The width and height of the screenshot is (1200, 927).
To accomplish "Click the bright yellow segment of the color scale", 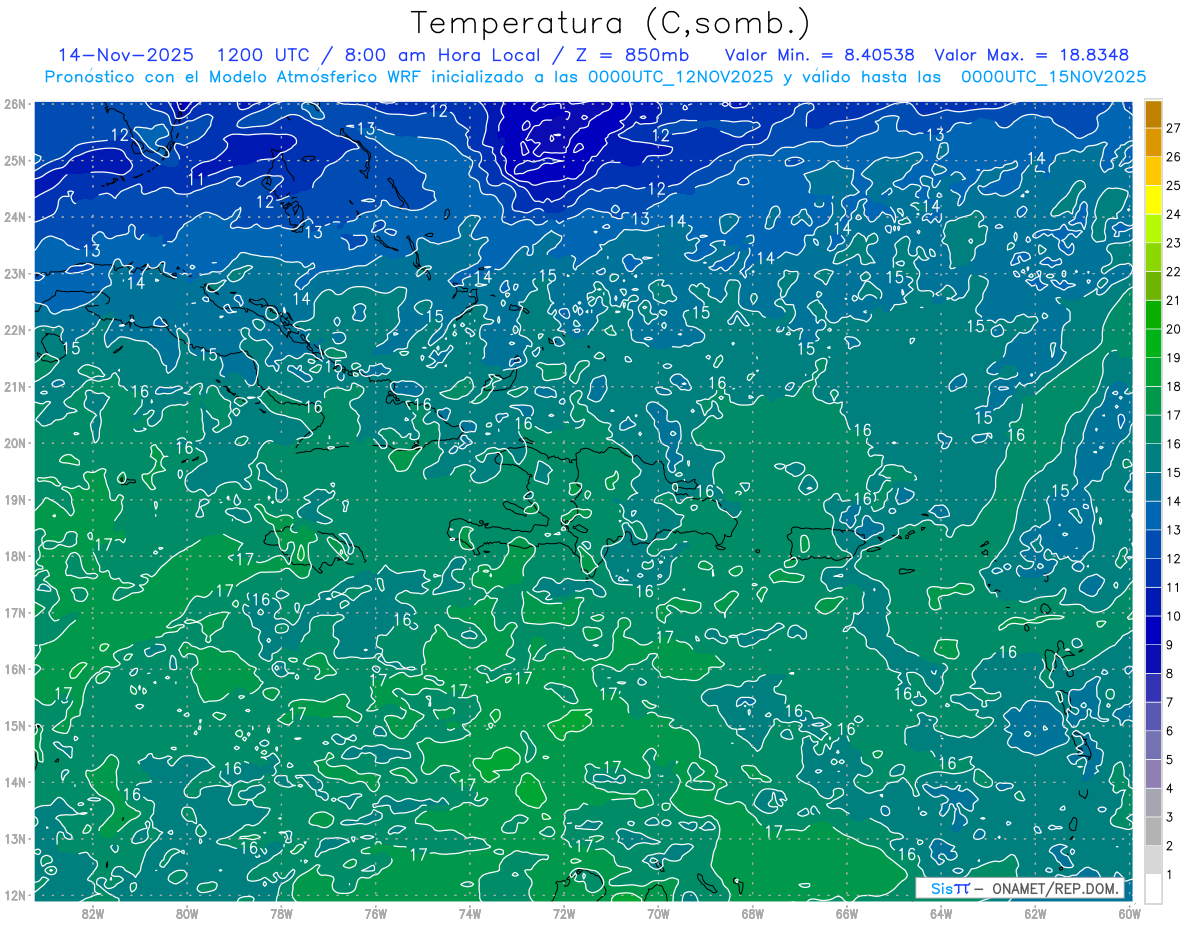I will click(x=1153, y=200).
